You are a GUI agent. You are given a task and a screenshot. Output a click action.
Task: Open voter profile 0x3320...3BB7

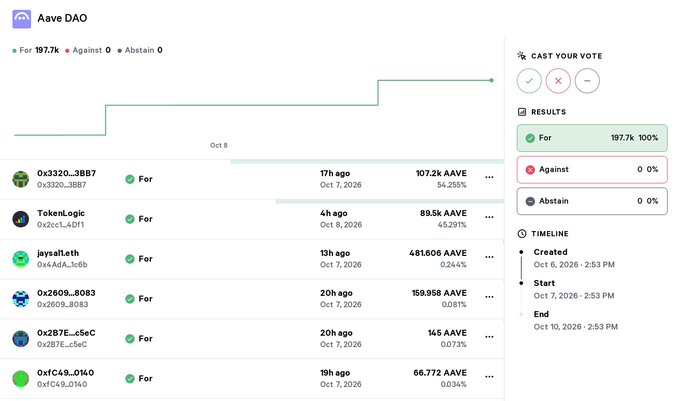[66, 173]
